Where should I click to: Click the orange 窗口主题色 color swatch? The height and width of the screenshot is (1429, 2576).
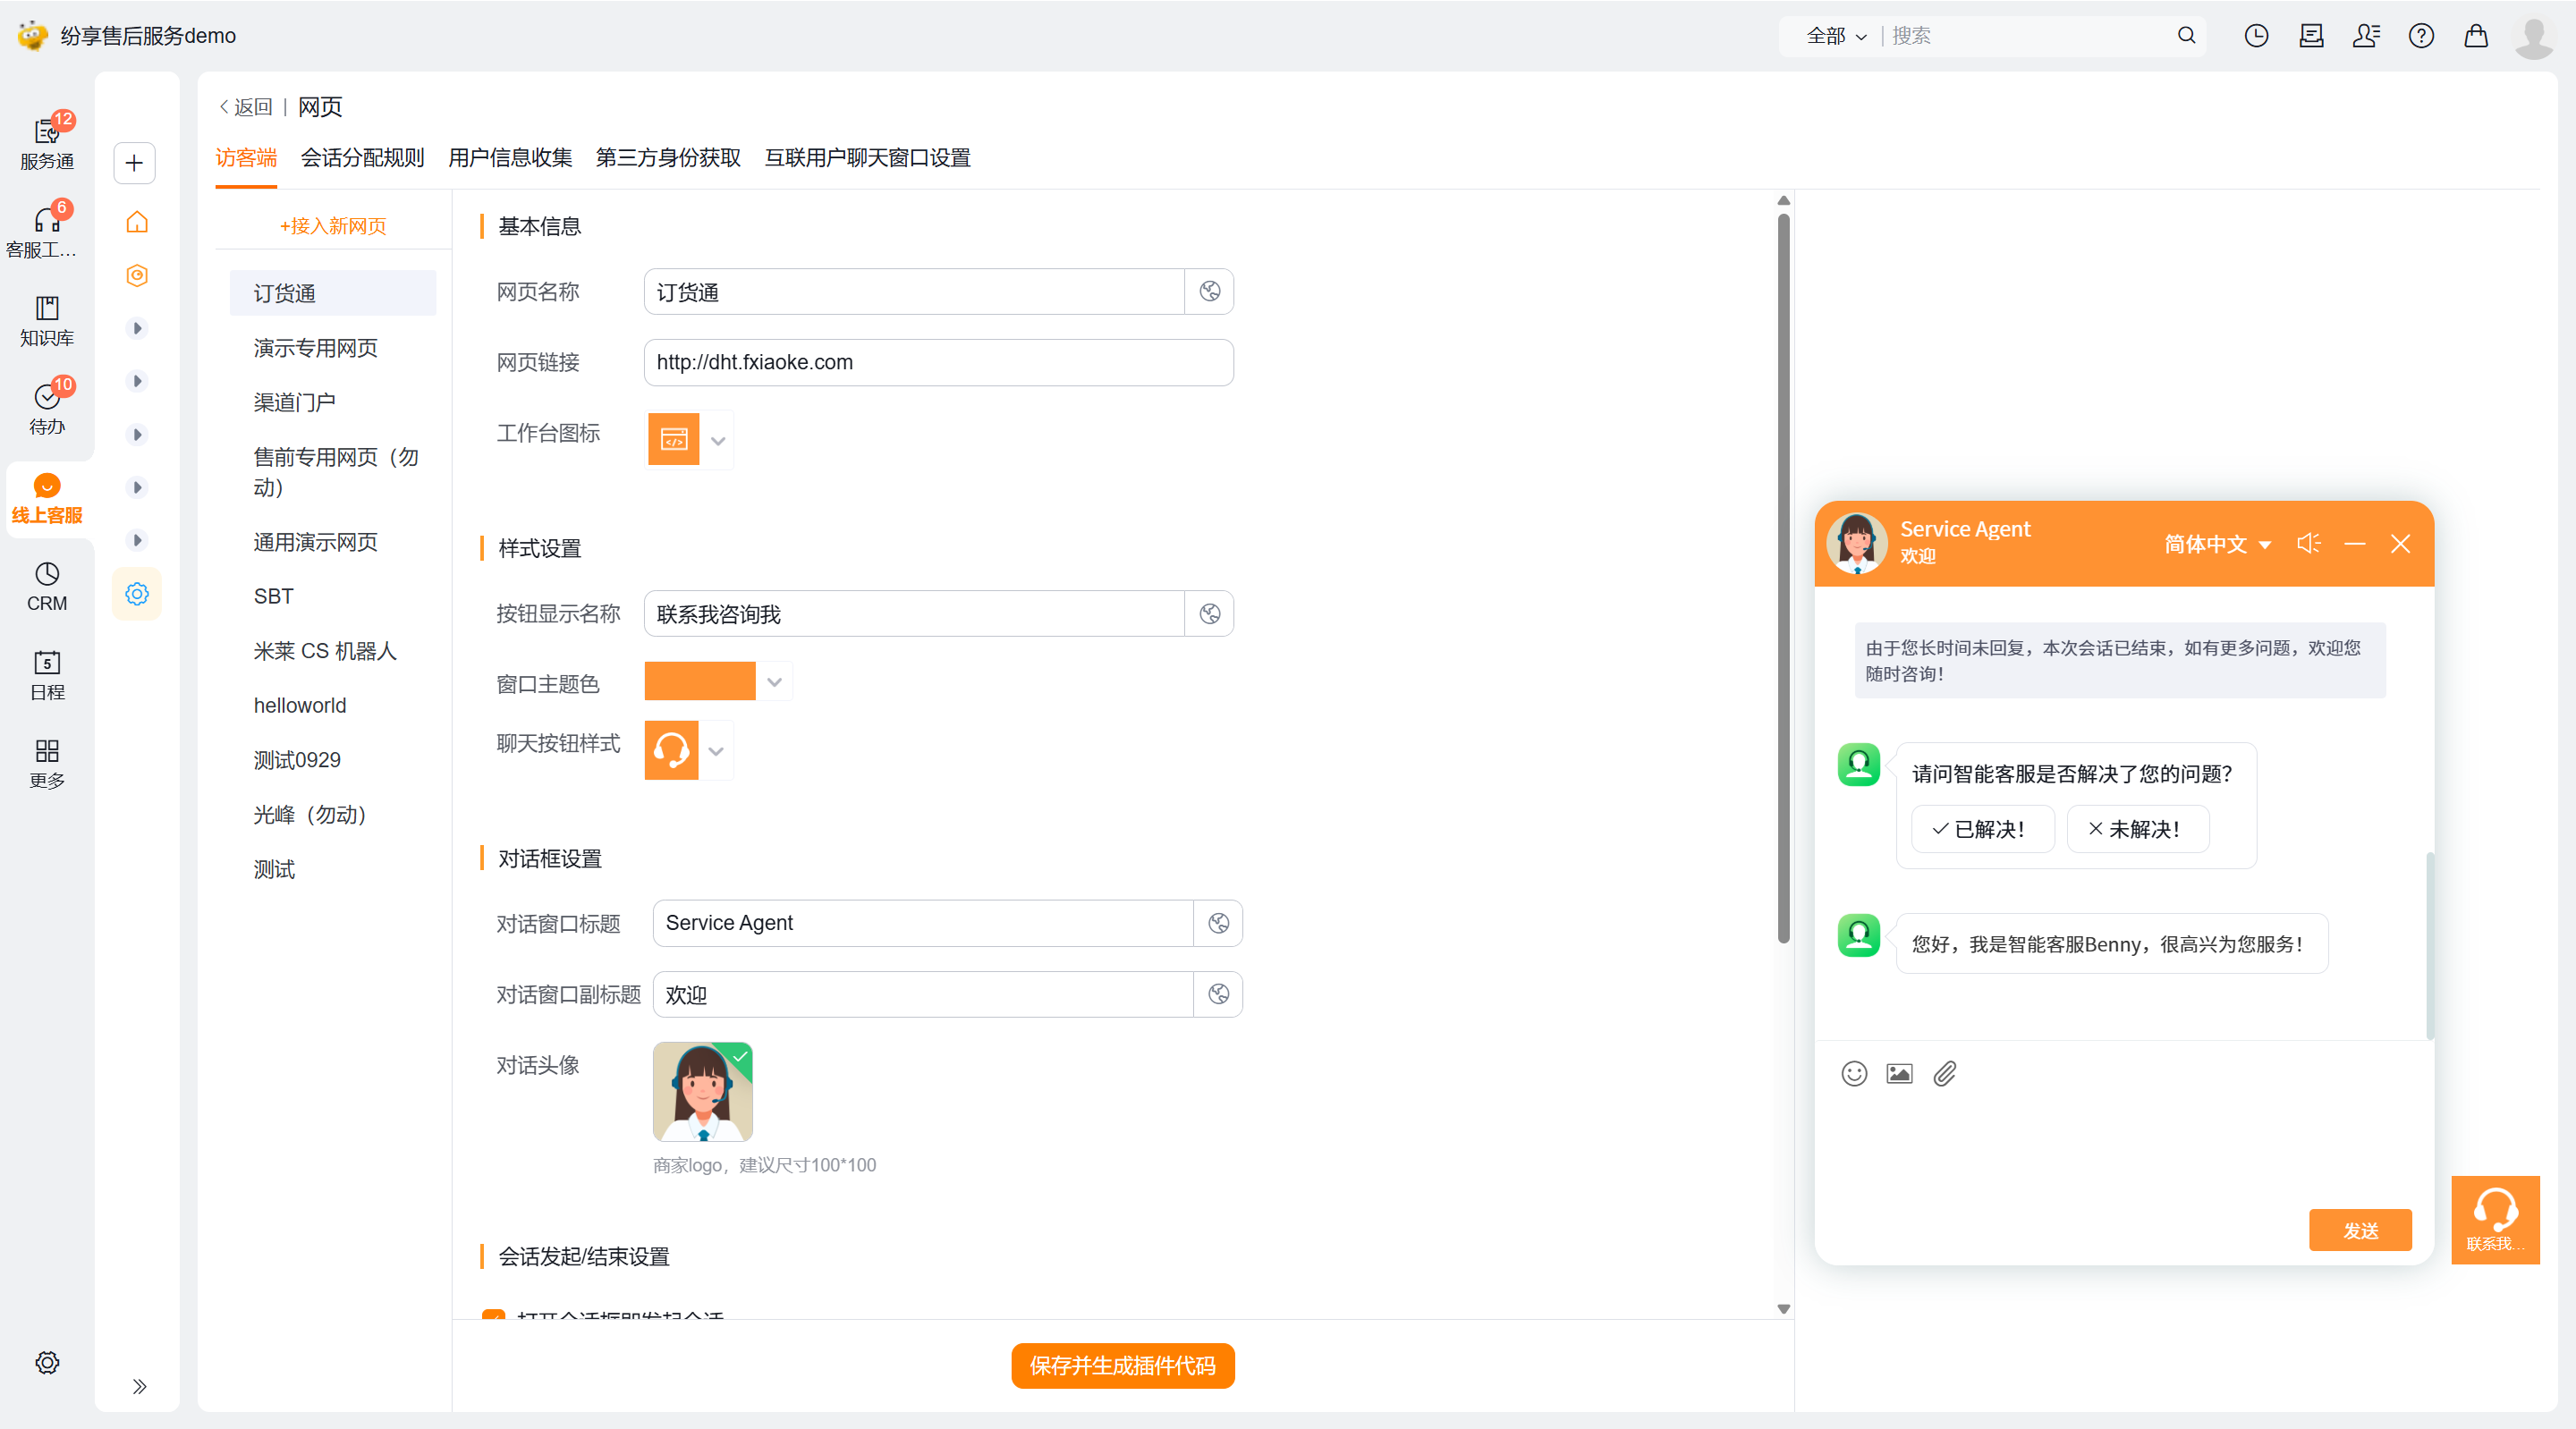click(699, 682)
